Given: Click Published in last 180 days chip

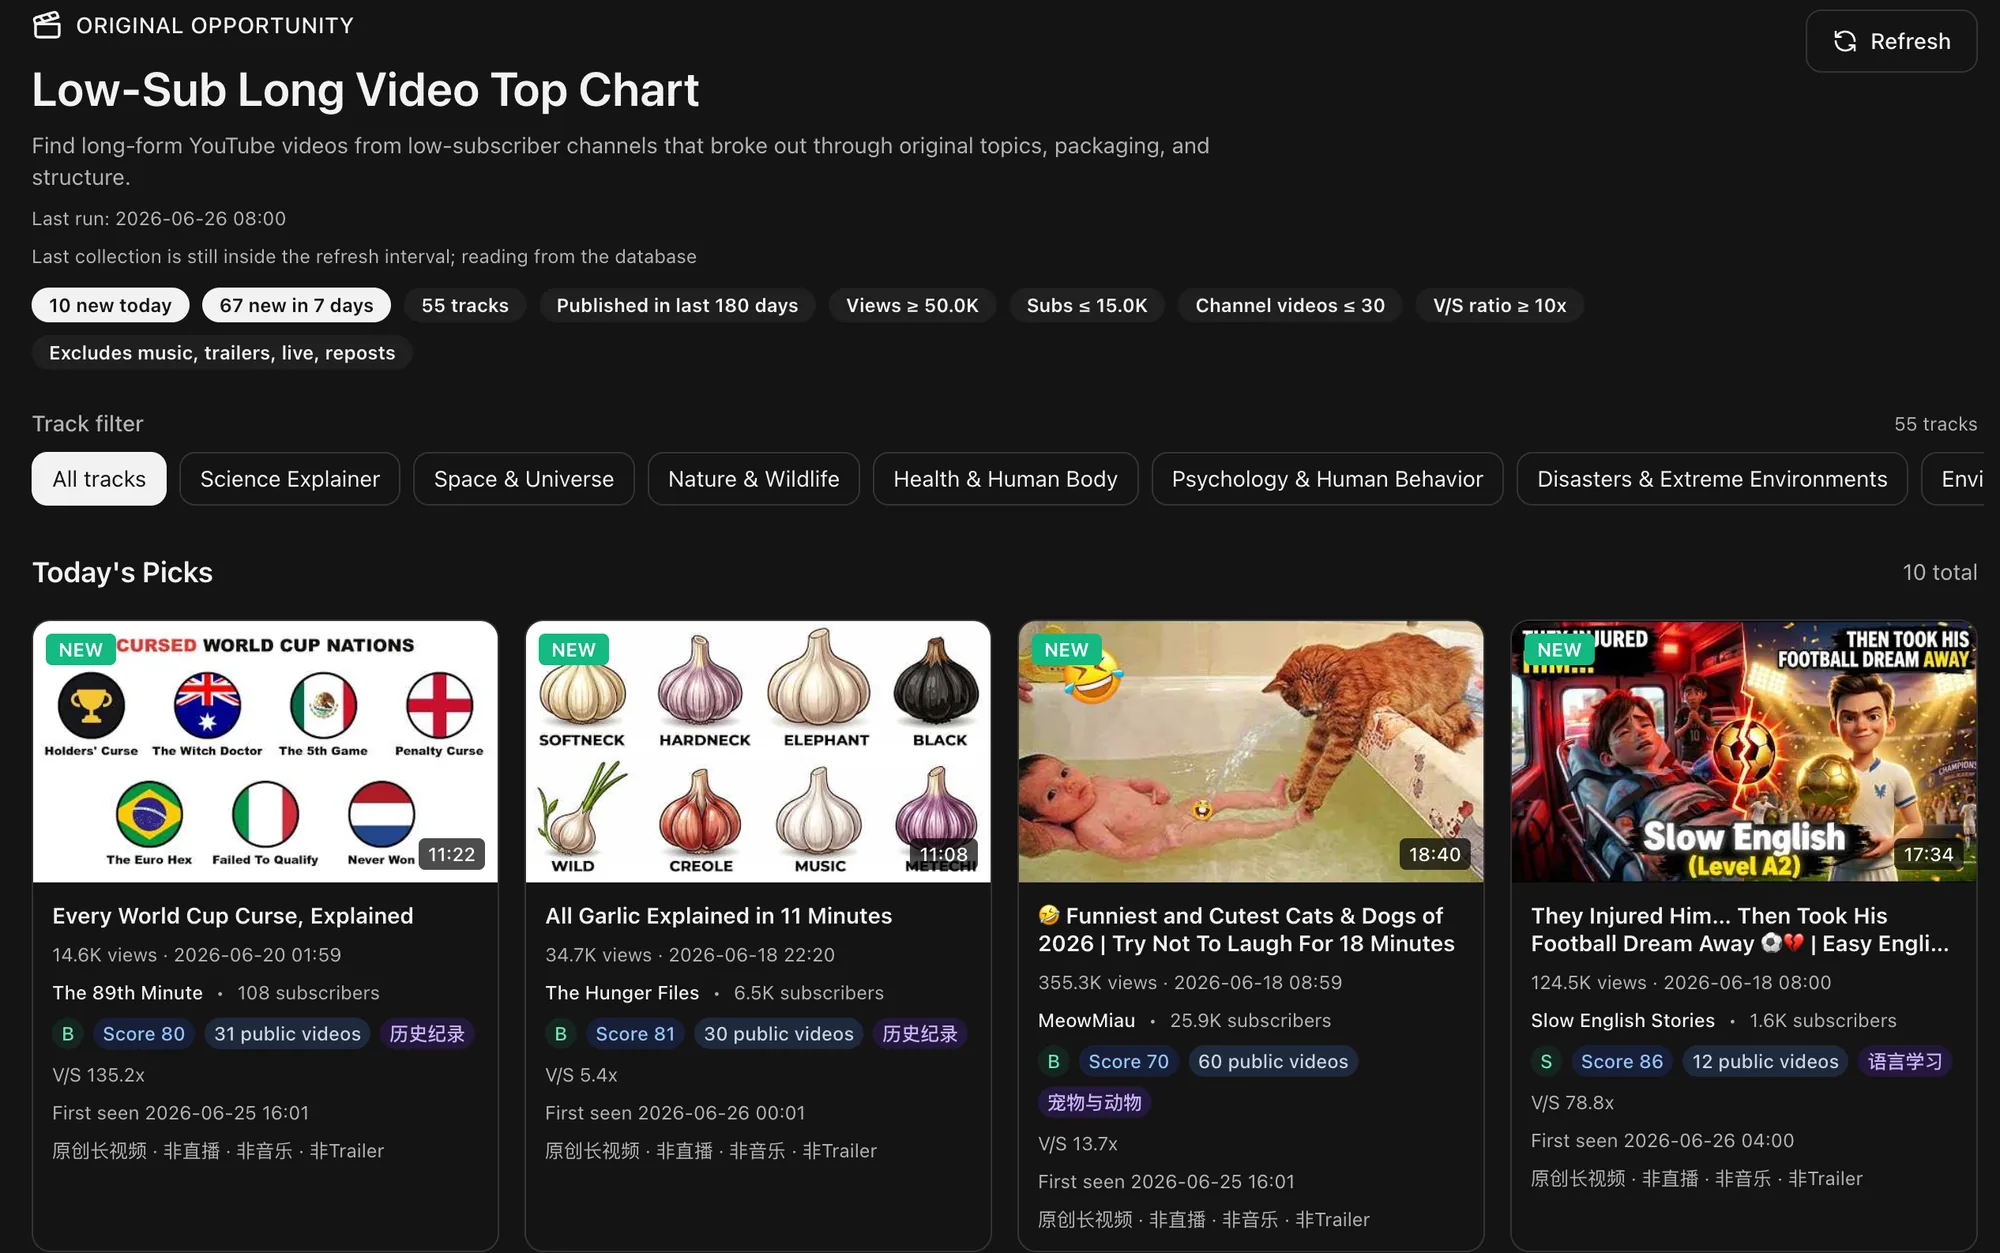Looking at the screenshot, I should 677,305.
